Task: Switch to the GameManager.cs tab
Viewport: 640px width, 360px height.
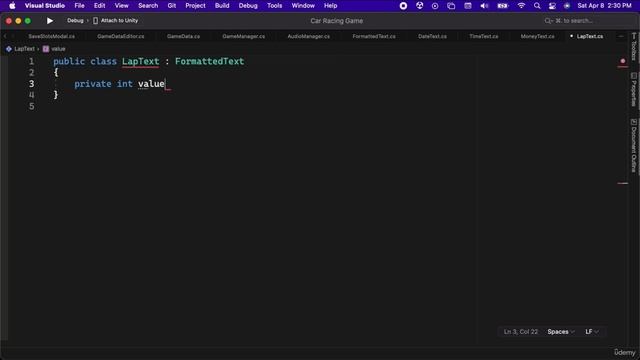Action: pos(243,36)
